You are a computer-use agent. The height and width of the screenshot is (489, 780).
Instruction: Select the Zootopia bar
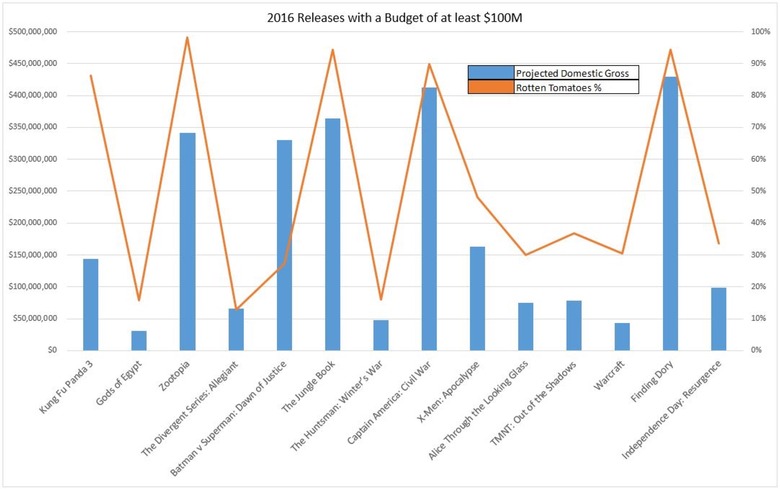188,241
